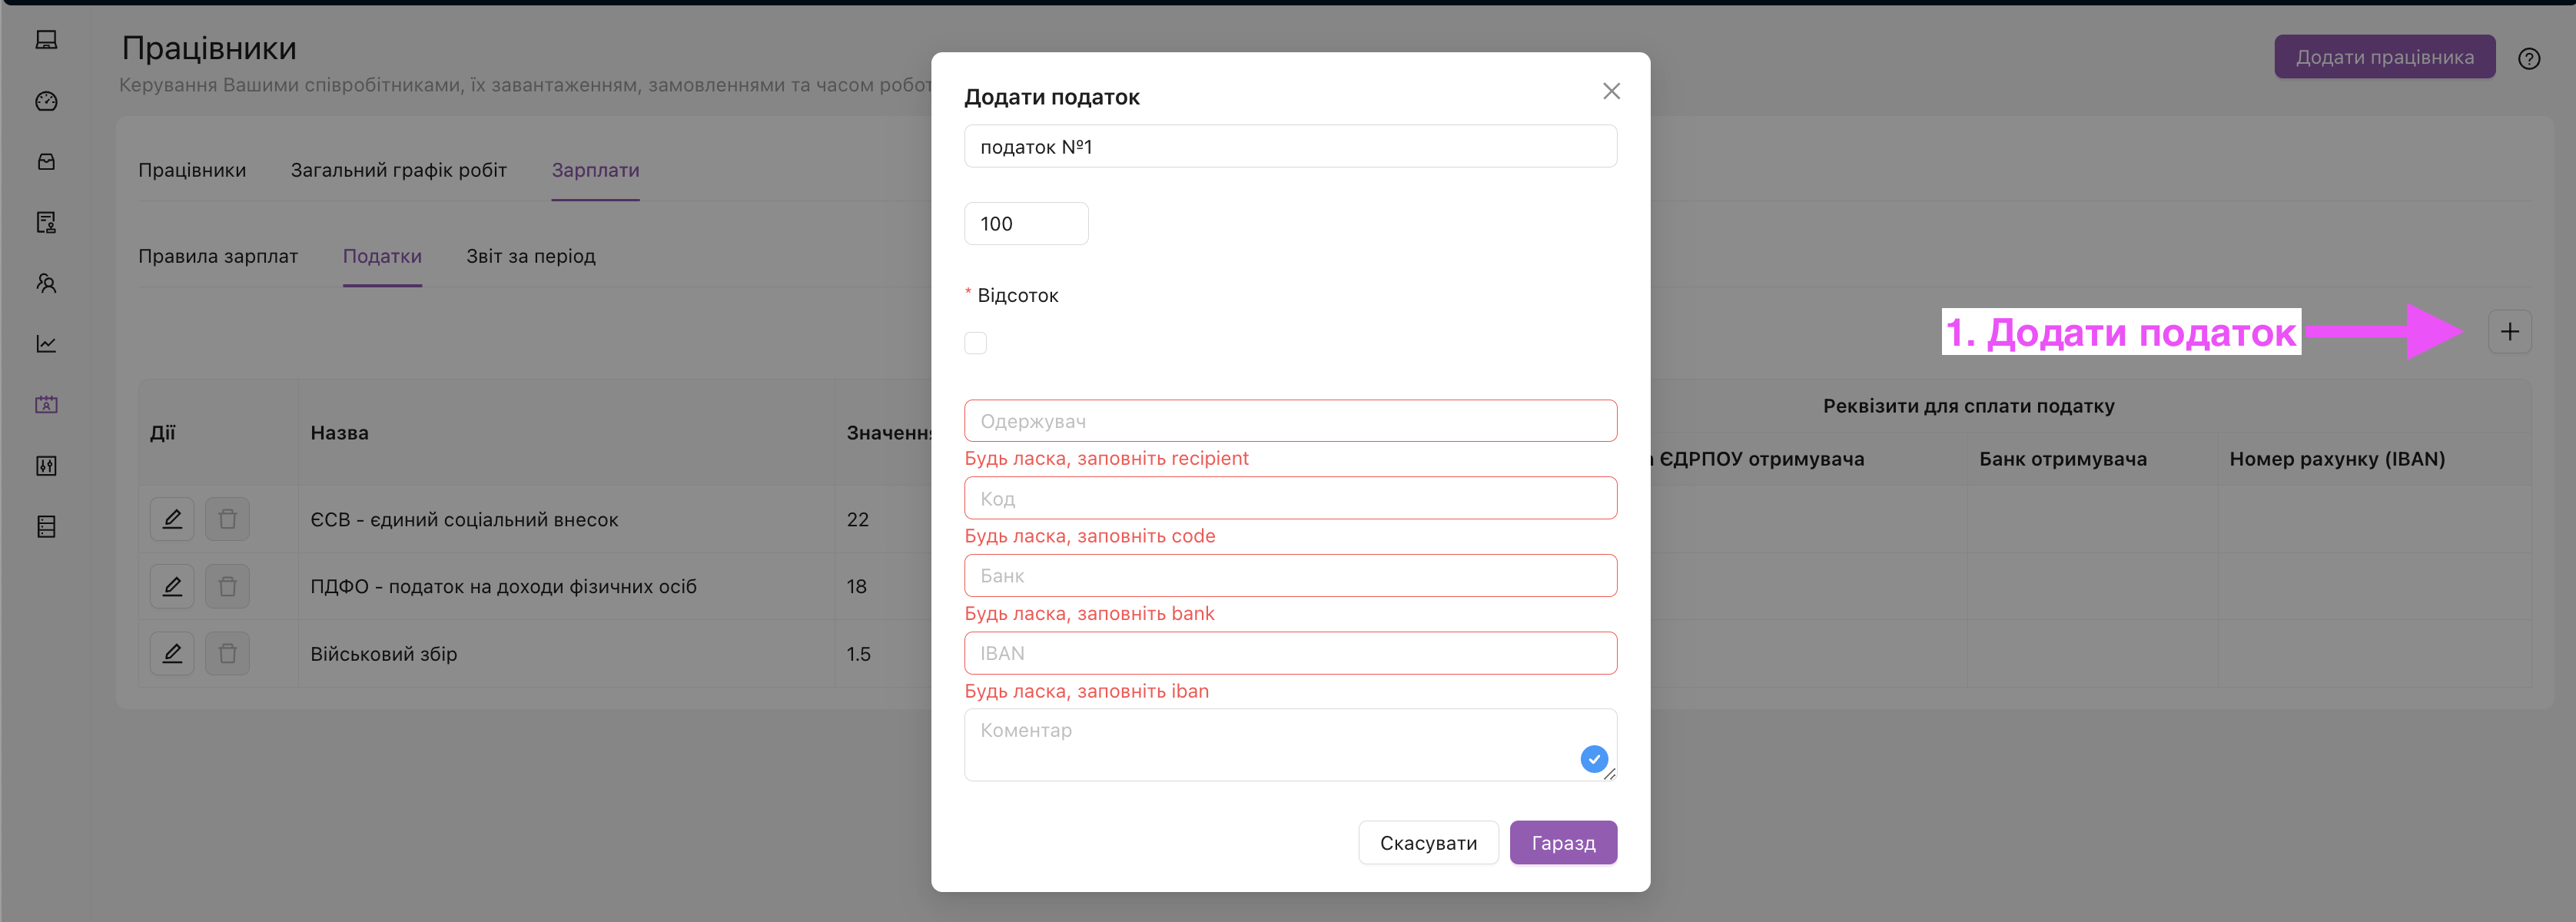Open the dashboard gauge sidebar icon
Viewport: 2576px width, 922px height.
pos(46,101)
